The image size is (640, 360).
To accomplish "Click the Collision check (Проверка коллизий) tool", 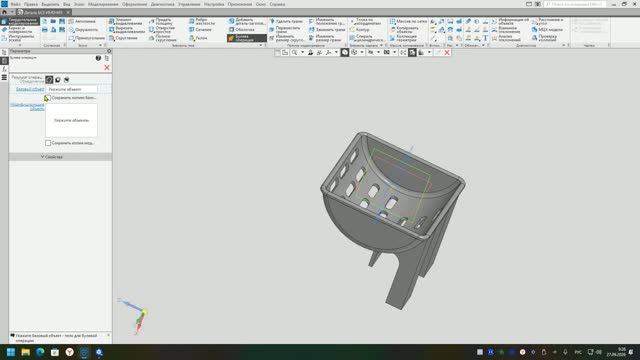I will click(545, 38).
